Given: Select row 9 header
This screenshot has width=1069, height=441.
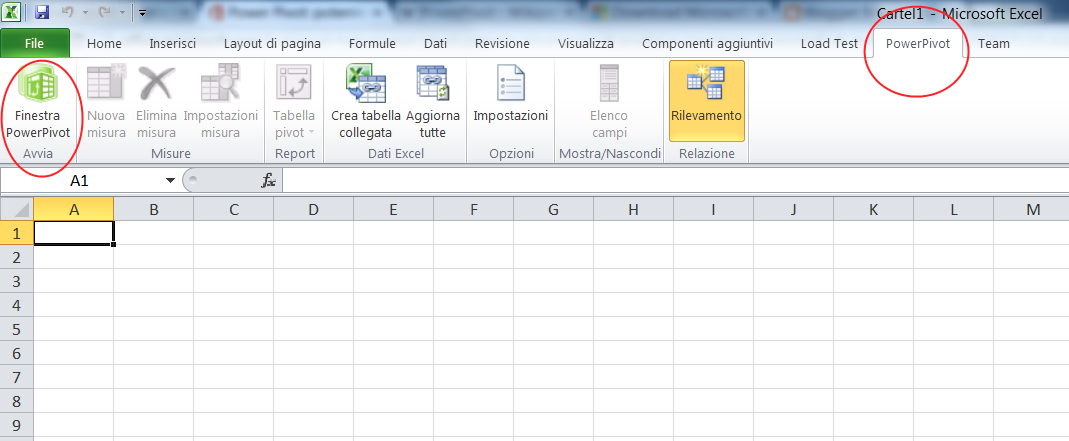Looking at the screenshot, I should (17, 425).
